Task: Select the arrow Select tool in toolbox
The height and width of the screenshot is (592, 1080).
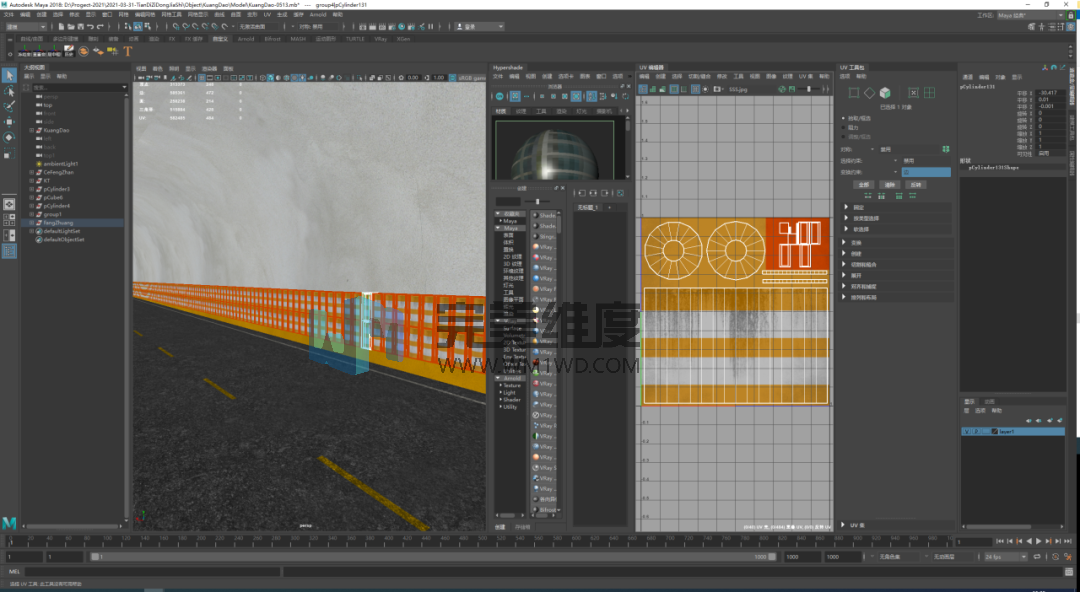Action: coord(9,75)
